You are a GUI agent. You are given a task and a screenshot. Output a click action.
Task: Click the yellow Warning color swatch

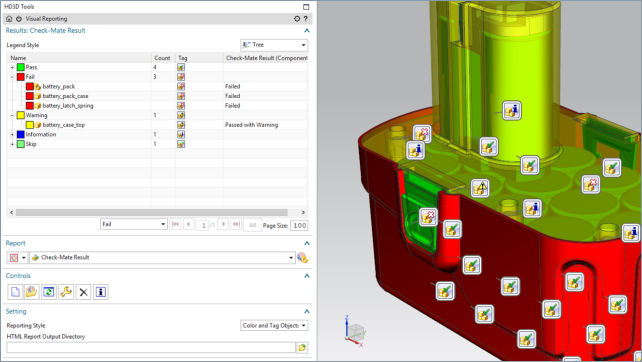tap(21, 115)
